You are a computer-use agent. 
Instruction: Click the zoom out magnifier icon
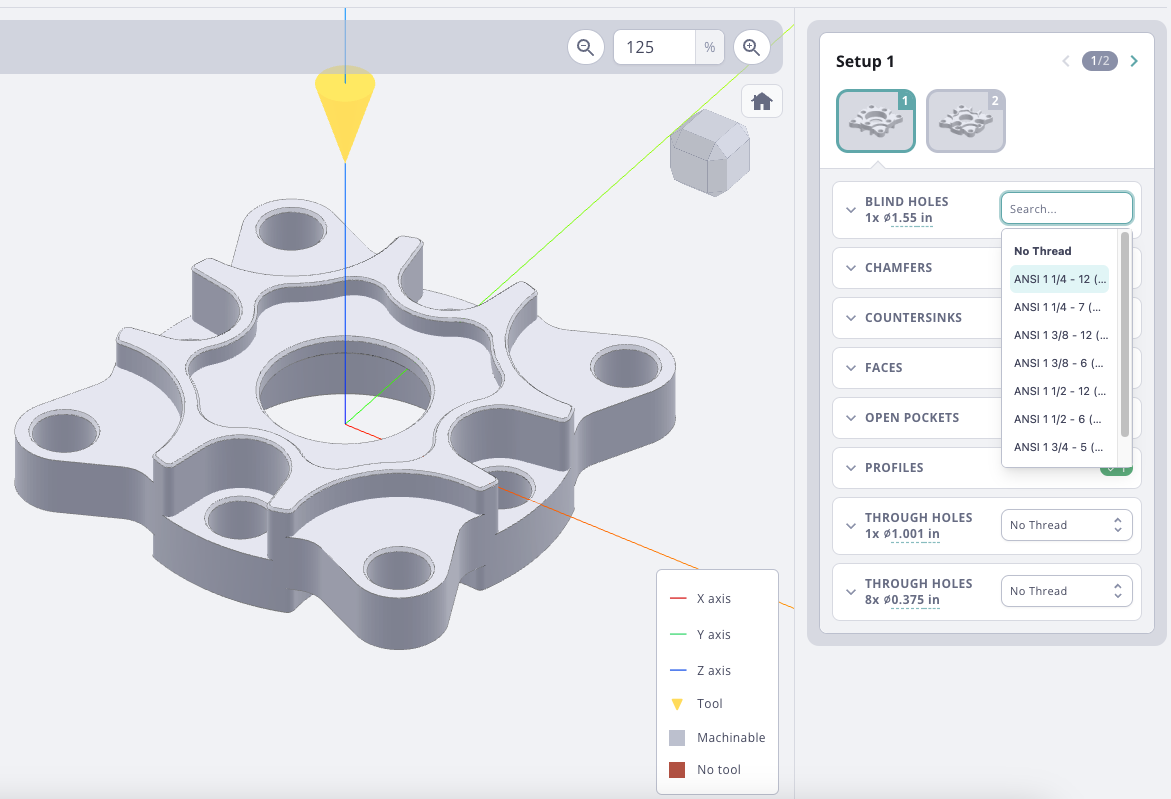click(x=585, y=46)
